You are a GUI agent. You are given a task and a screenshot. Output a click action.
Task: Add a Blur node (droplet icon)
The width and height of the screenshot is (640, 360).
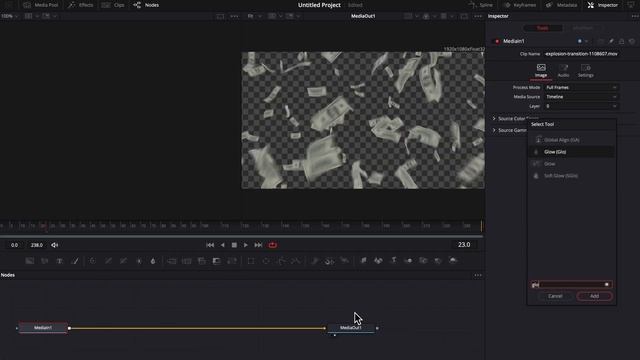(153, 261)
